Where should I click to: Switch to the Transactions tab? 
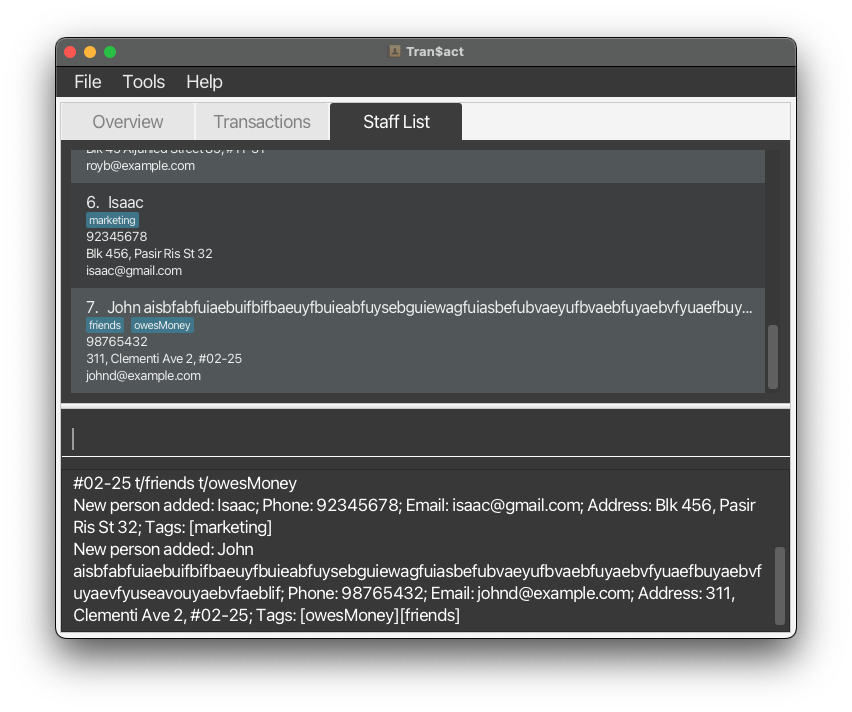tap(262, 122)
